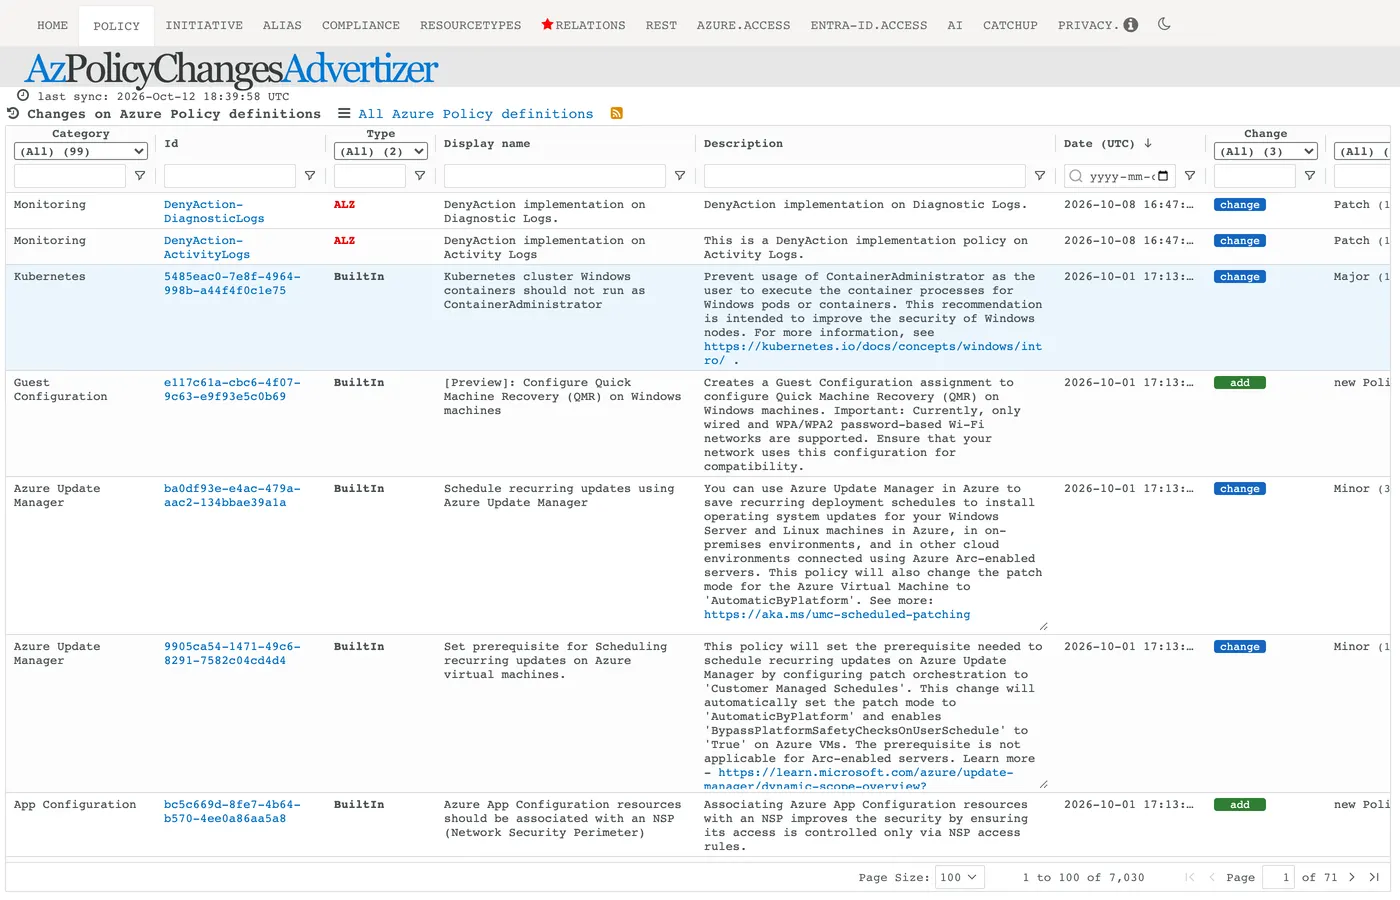Image resolution: width=1400 pixels, height=900 pixels.
Task: Click the add badge on the Guest Configuration row
Action: click(1240, 383)
